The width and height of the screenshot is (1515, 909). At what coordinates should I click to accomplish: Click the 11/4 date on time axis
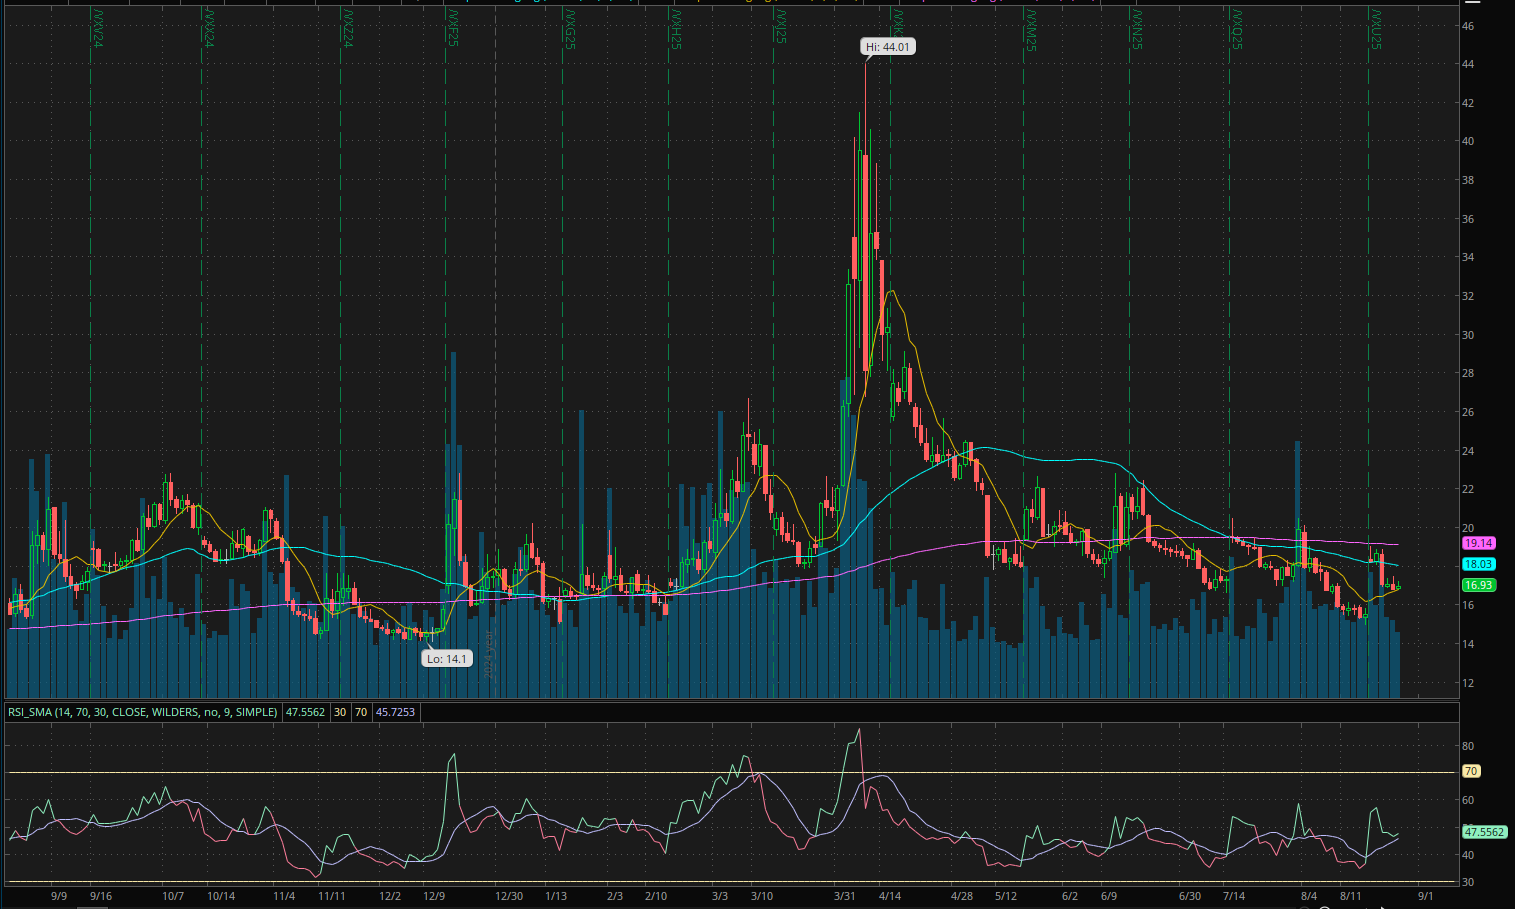[284, 896]
